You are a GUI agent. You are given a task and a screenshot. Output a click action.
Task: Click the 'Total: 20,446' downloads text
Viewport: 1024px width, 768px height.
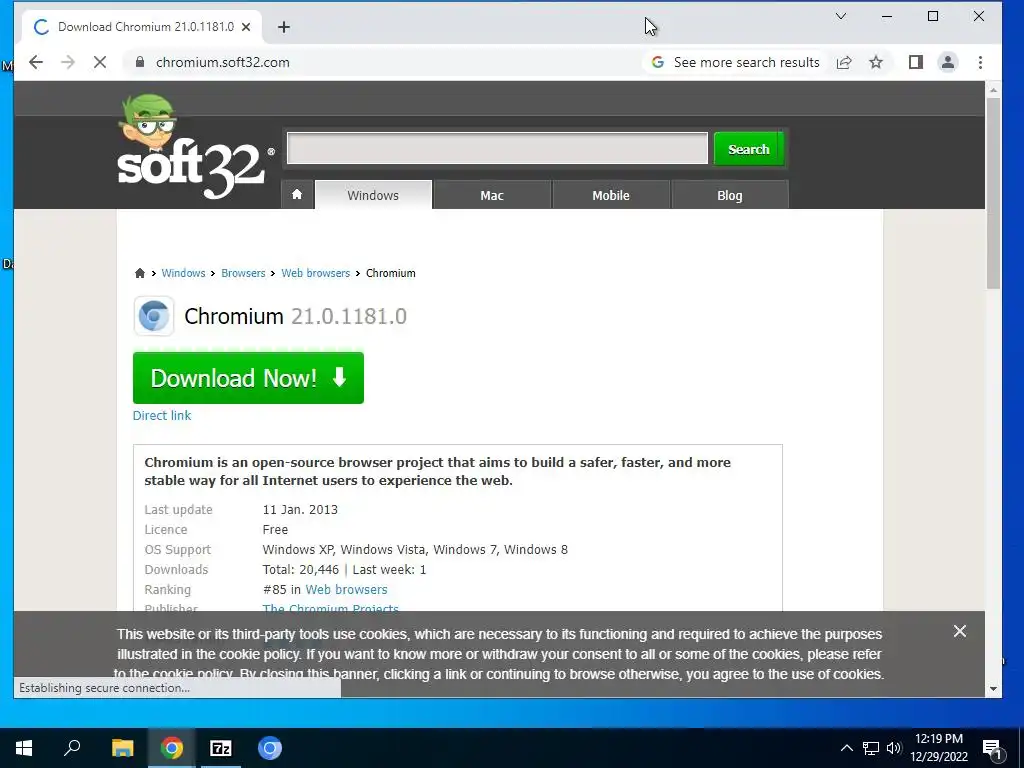(x=300, y=569)
